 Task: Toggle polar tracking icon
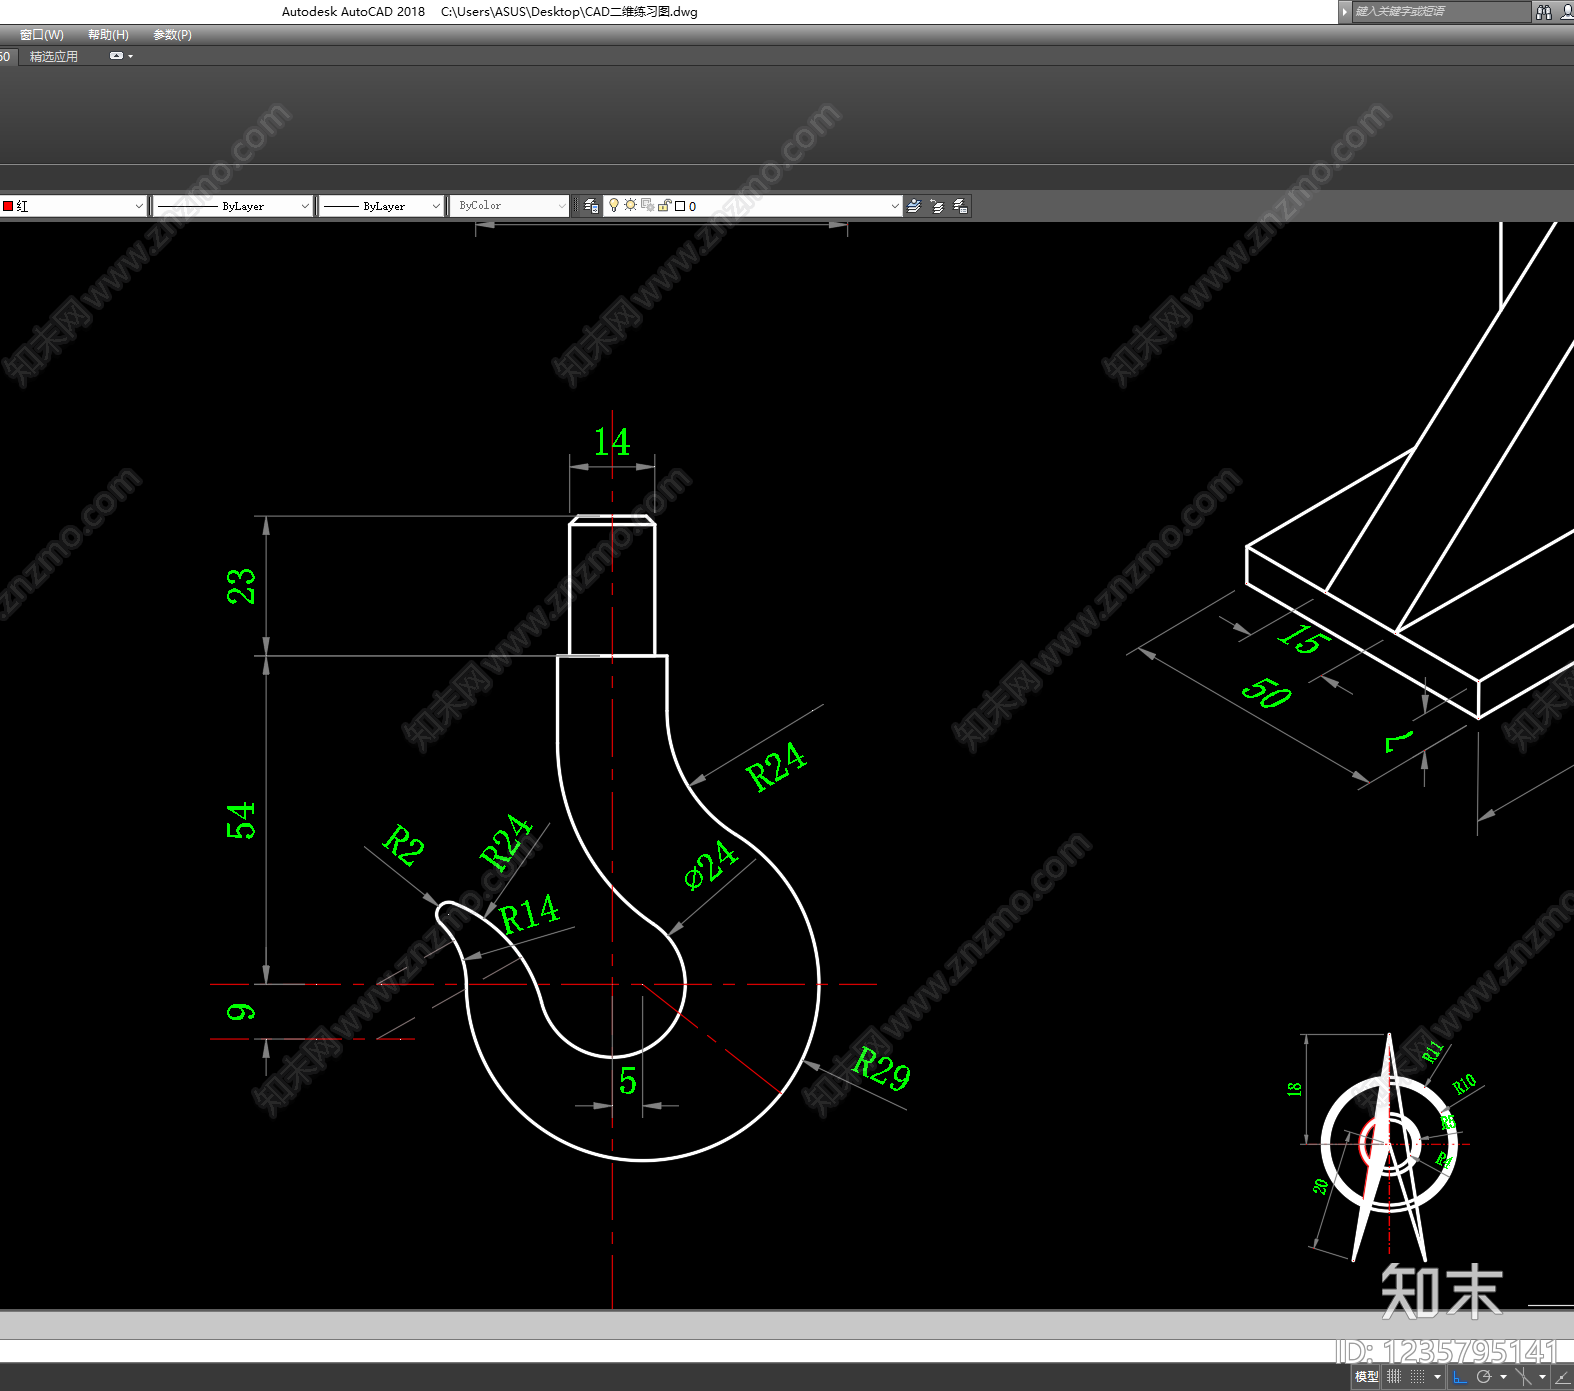[x=1484, y=1377]
